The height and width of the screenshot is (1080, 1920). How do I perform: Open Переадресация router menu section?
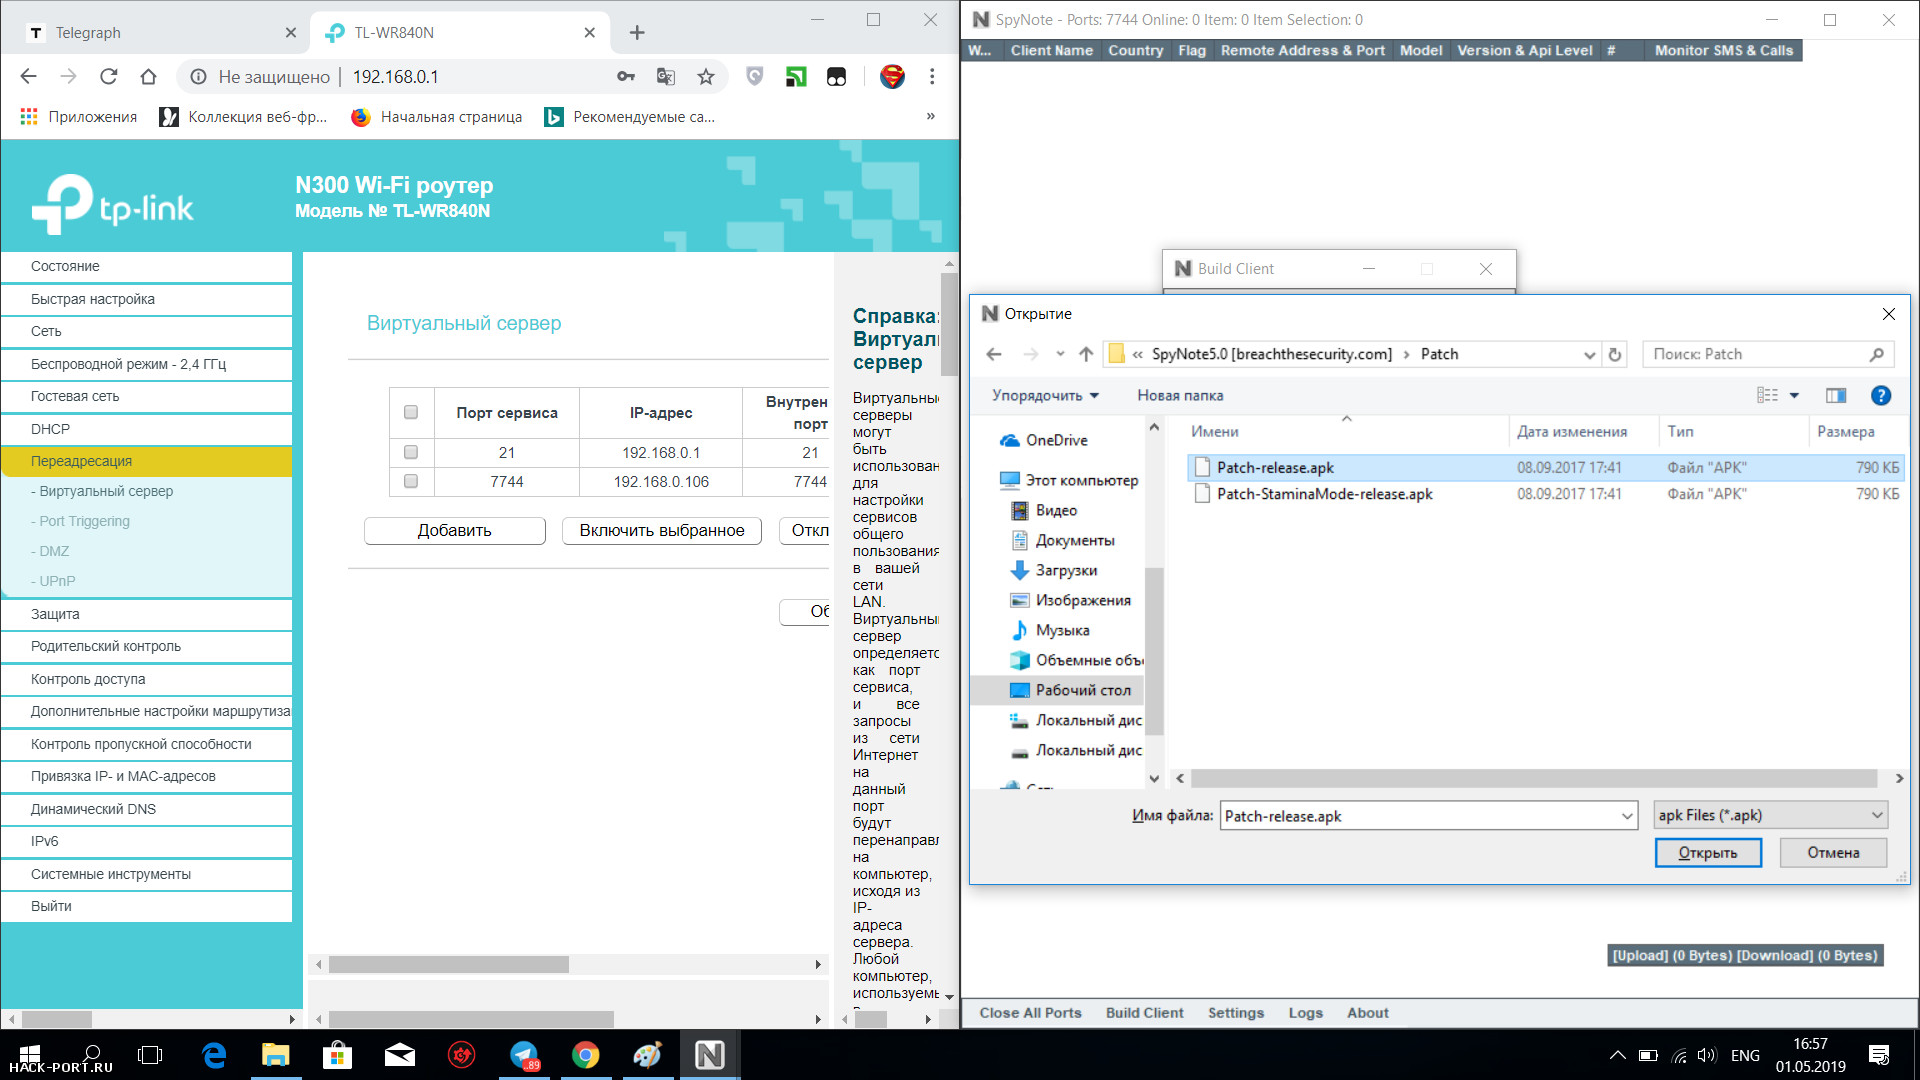pyautogui.click(x=147, y=461)
